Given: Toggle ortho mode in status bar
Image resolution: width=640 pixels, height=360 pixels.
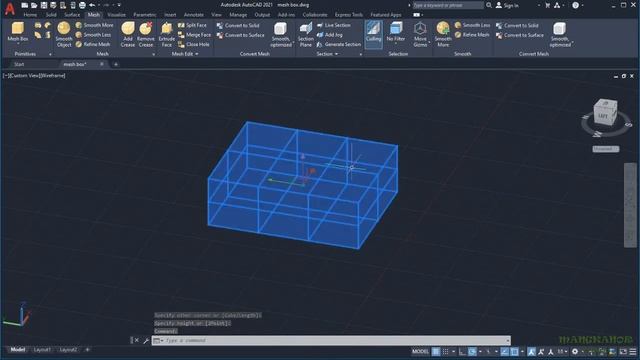Looking at the screenshot, I should click(462, 351).
